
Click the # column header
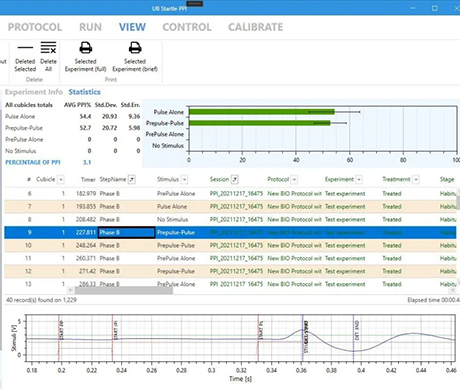[29, 180]
